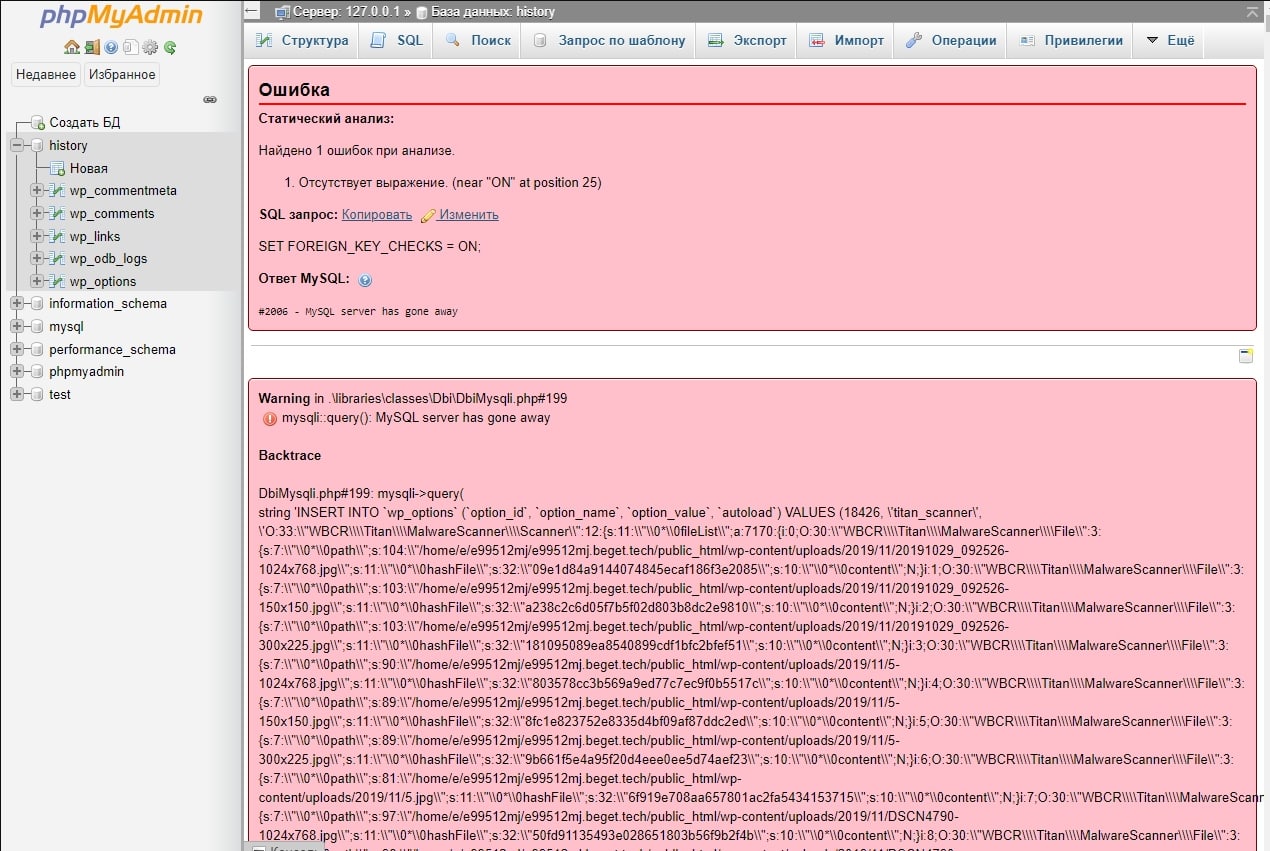Viewport: 1270px width, 851px height.
Task: Open the Структура tab
Action: click(302, 40)
